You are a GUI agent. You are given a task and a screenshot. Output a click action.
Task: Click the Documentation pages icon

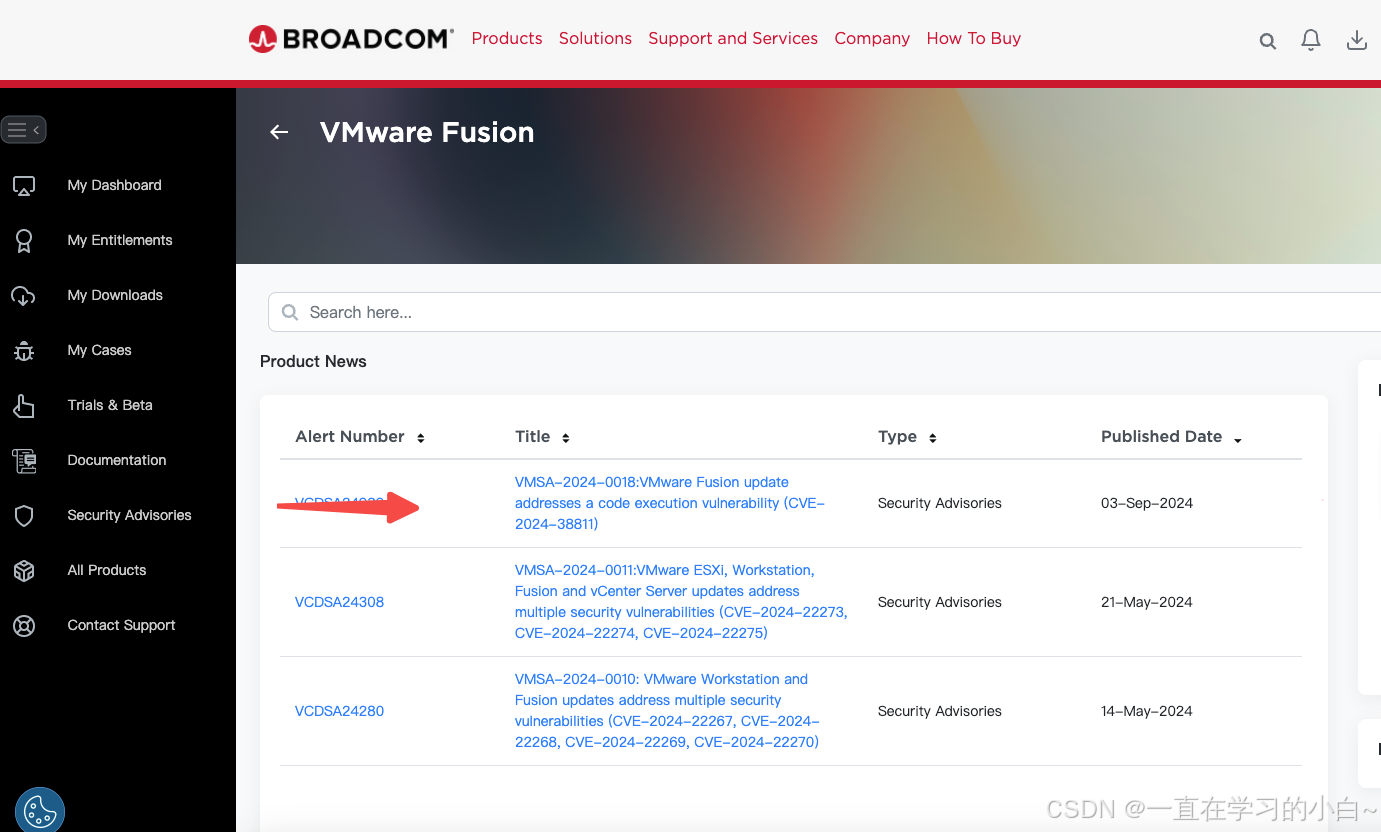click(24, 461)
